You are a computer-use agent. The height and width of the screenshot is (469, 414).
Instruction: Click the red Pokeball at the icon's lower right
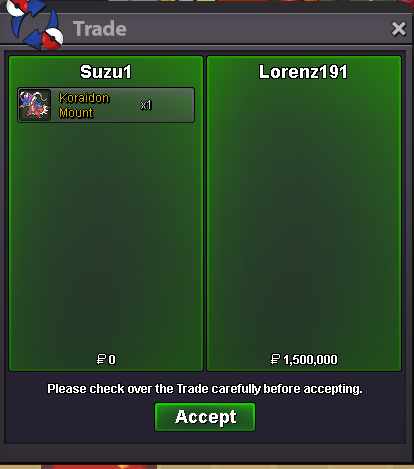point(53,38)
